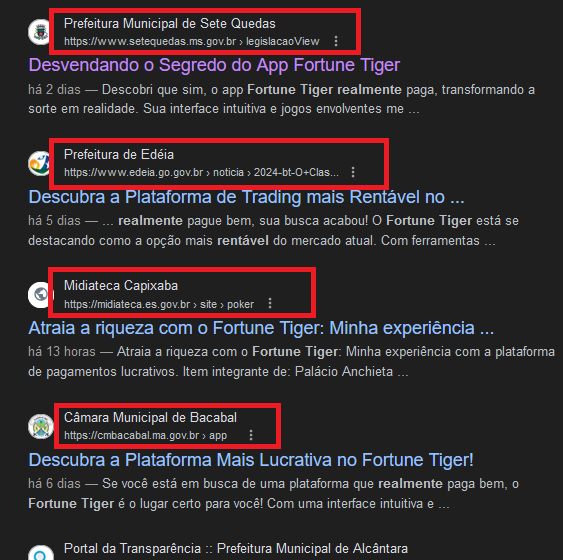Click the edeia.go.gov.br URL breadcrumb
Screen dimensions: 563x560
pyautogui.click(x=201, y=173)
